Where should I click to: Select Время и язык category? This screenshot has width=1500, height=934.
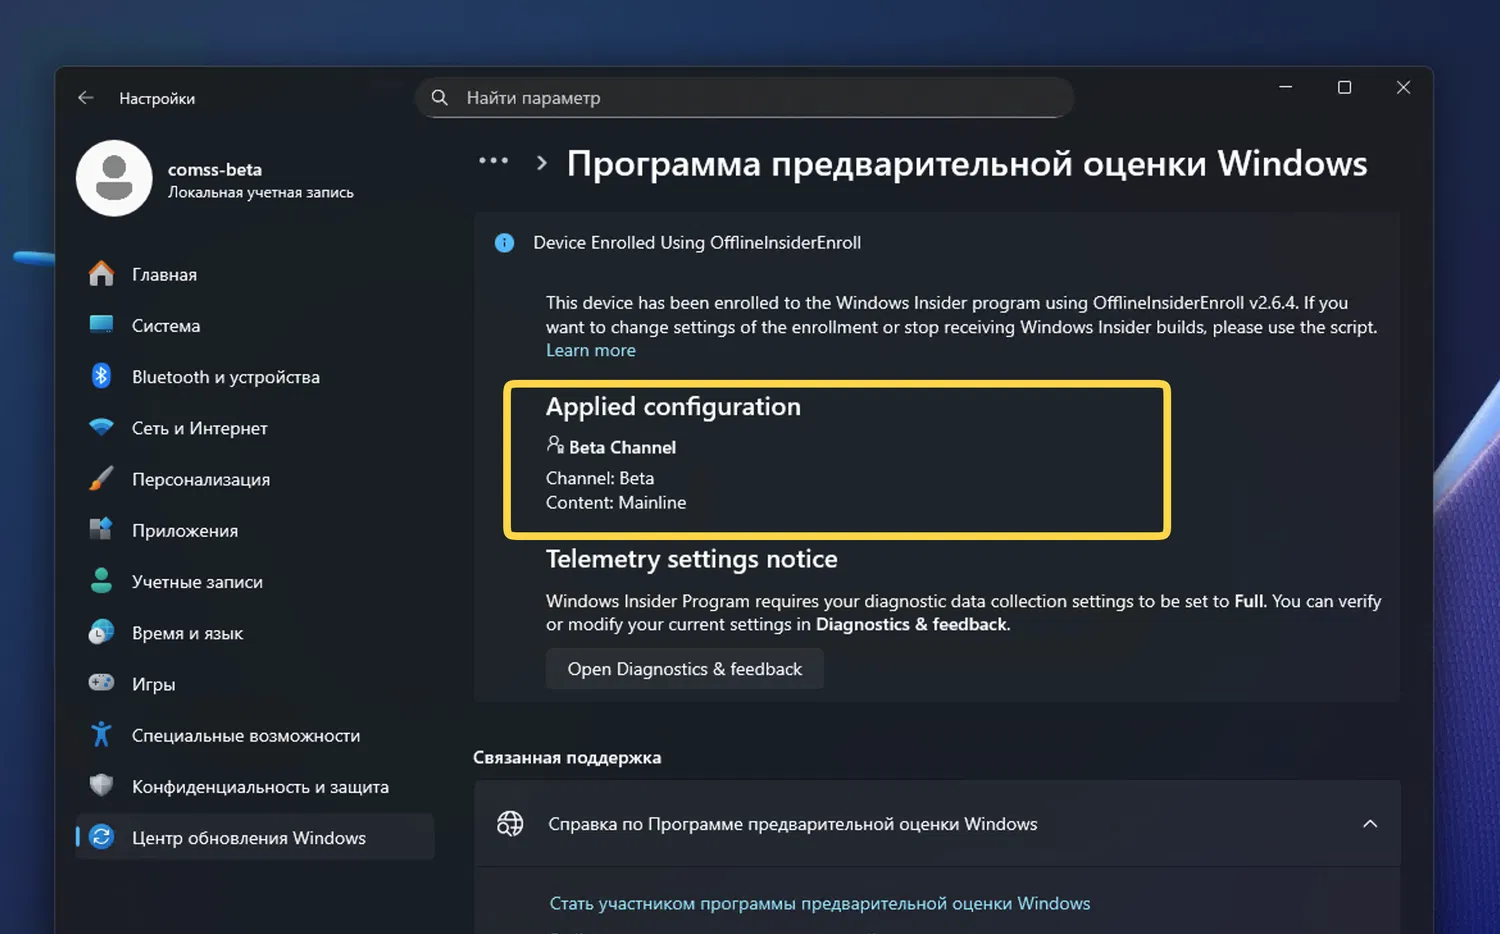pyautogui.click(x=255, y=632)
